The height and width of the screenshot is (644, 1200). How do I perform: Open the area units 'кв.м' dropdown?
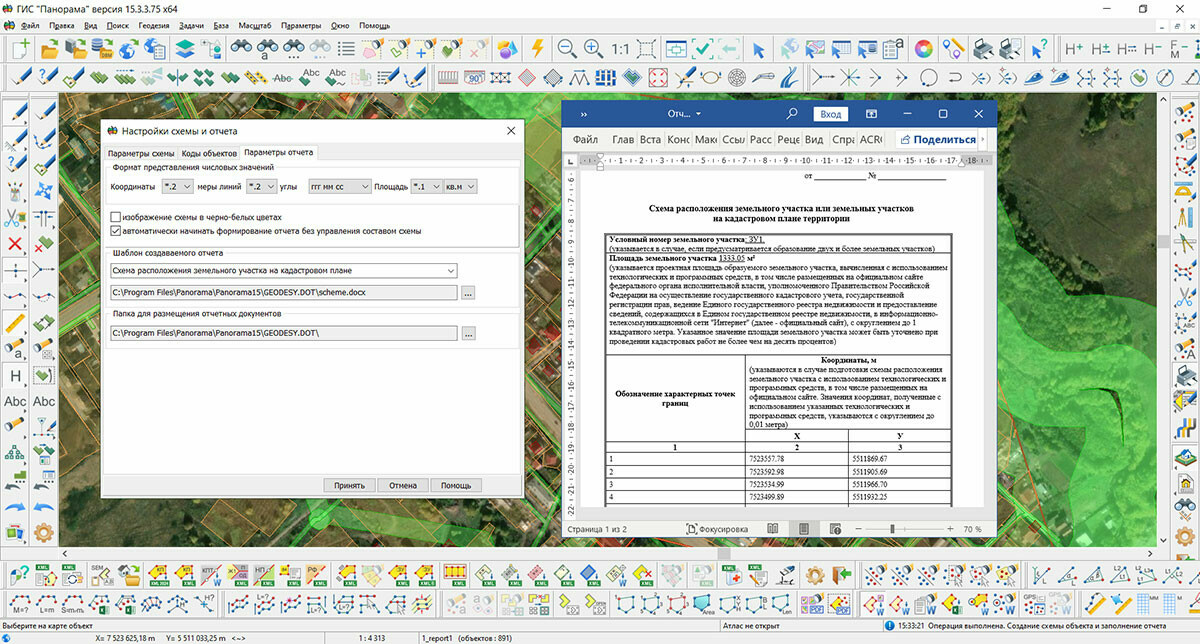(x=470, y=186)
